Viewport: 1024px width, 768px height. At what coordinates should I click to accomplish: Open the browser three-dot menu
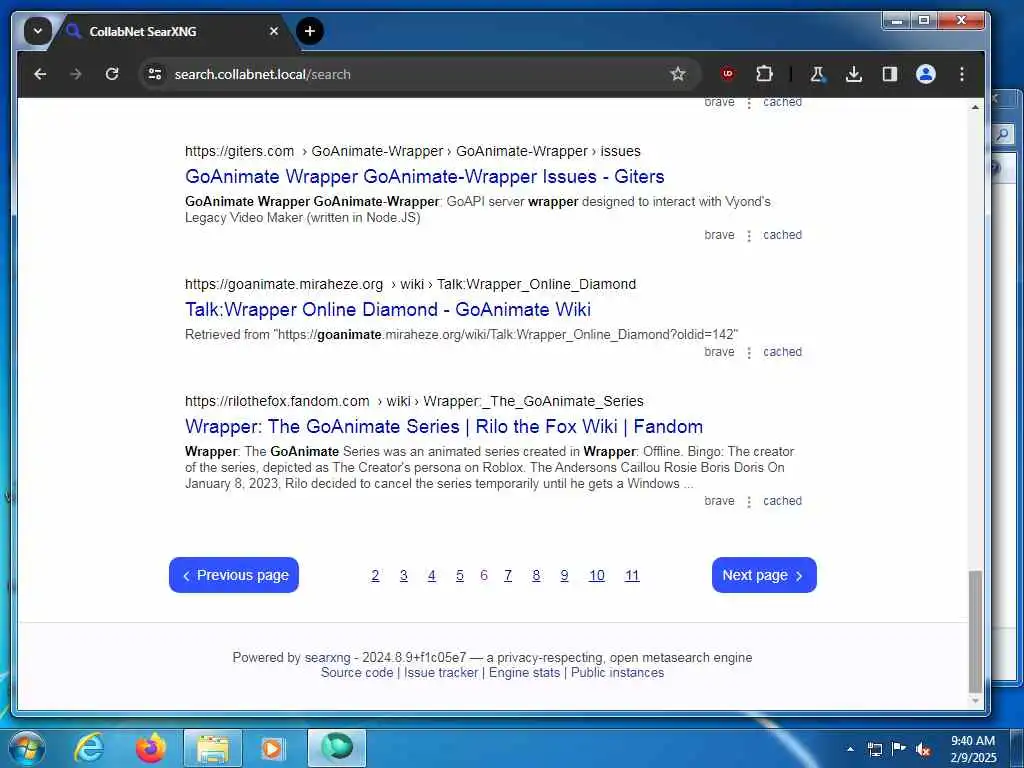[x=962, y=74]
